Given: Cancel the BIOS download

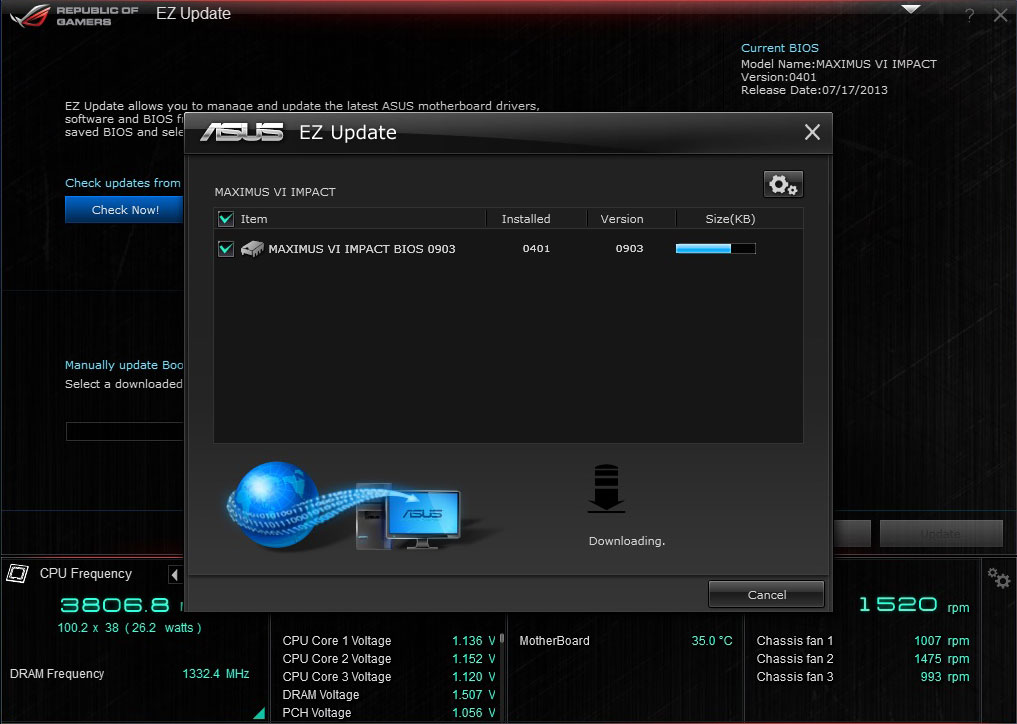Looking at the screenshot, I should coord(766,594).
